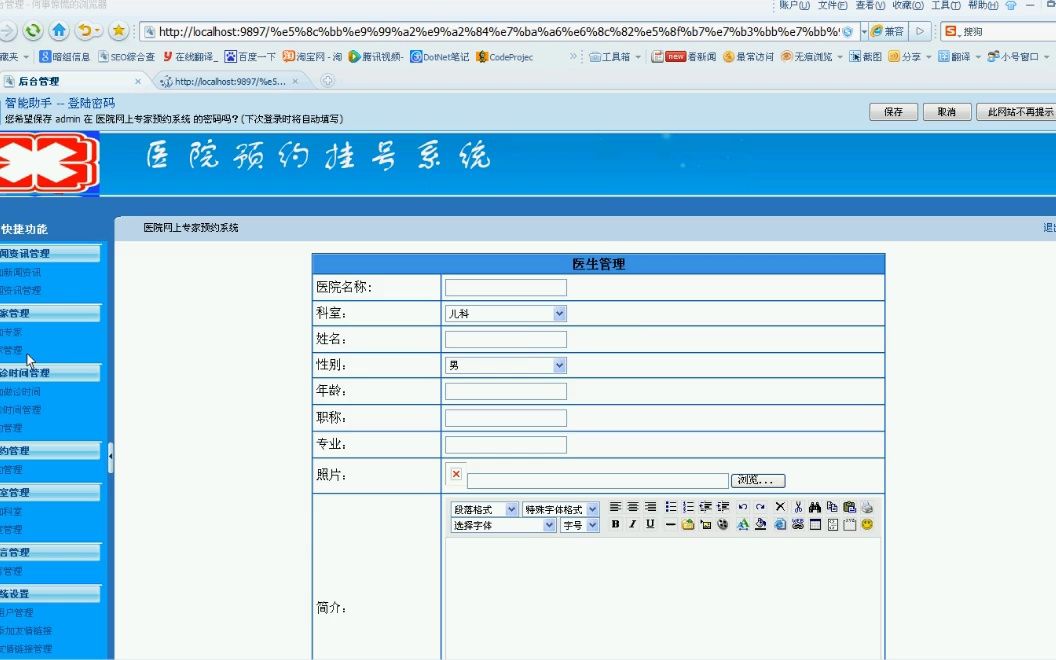This screenshot has height=660, width=1056.
Task: Apply bold formatting in the editor
Action: (615, 524)
